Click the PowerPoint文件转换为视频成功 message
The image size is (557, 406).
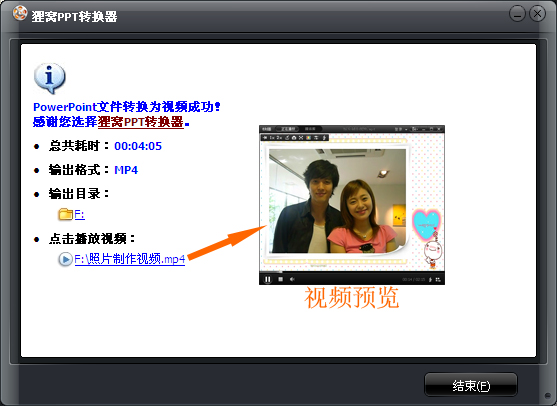tap(127, 107)
